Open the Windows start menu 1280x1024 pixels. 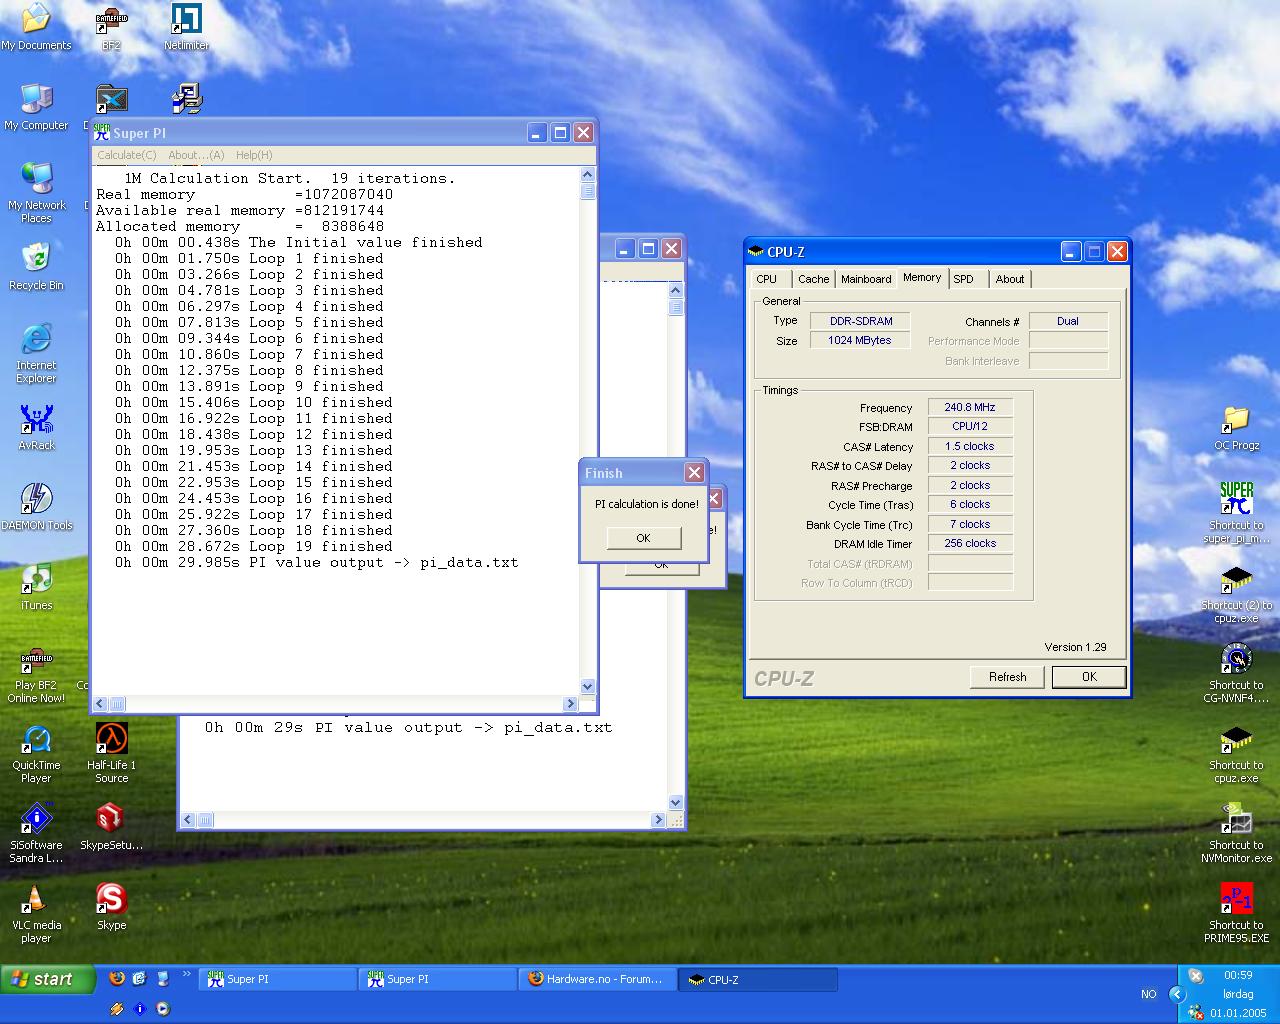[48, 979]
